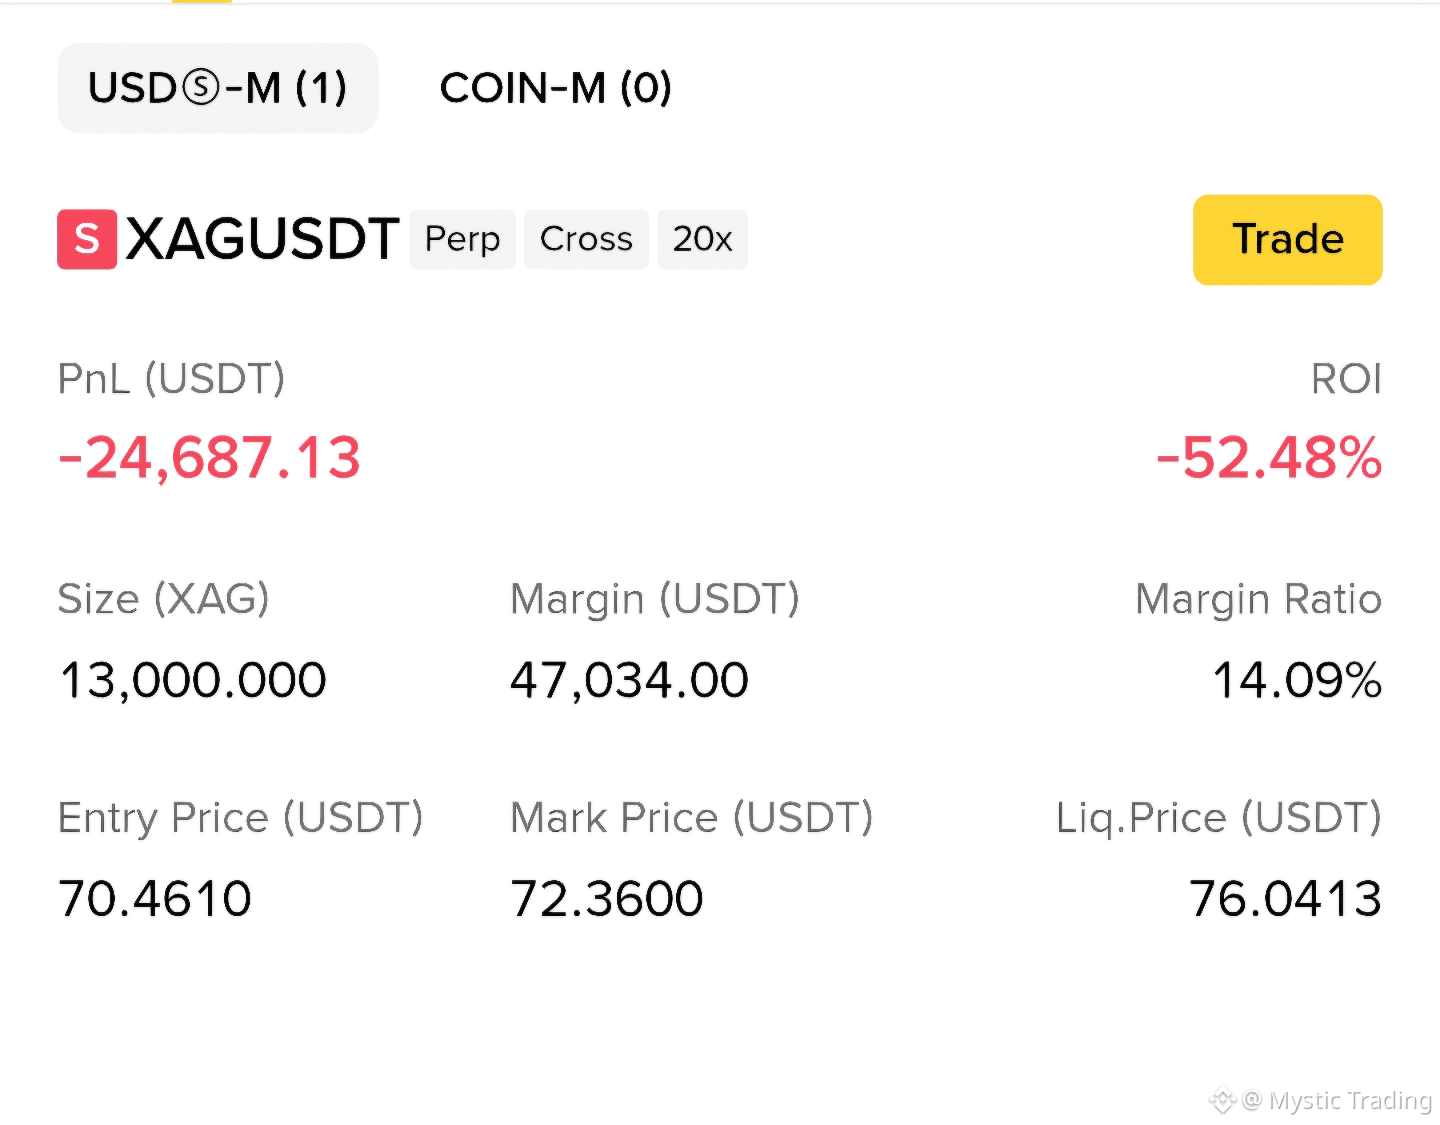The height and width of the screenshot is (1125, 1440).
Task: Click the Perp tag
Action: (x=463, y=239)
